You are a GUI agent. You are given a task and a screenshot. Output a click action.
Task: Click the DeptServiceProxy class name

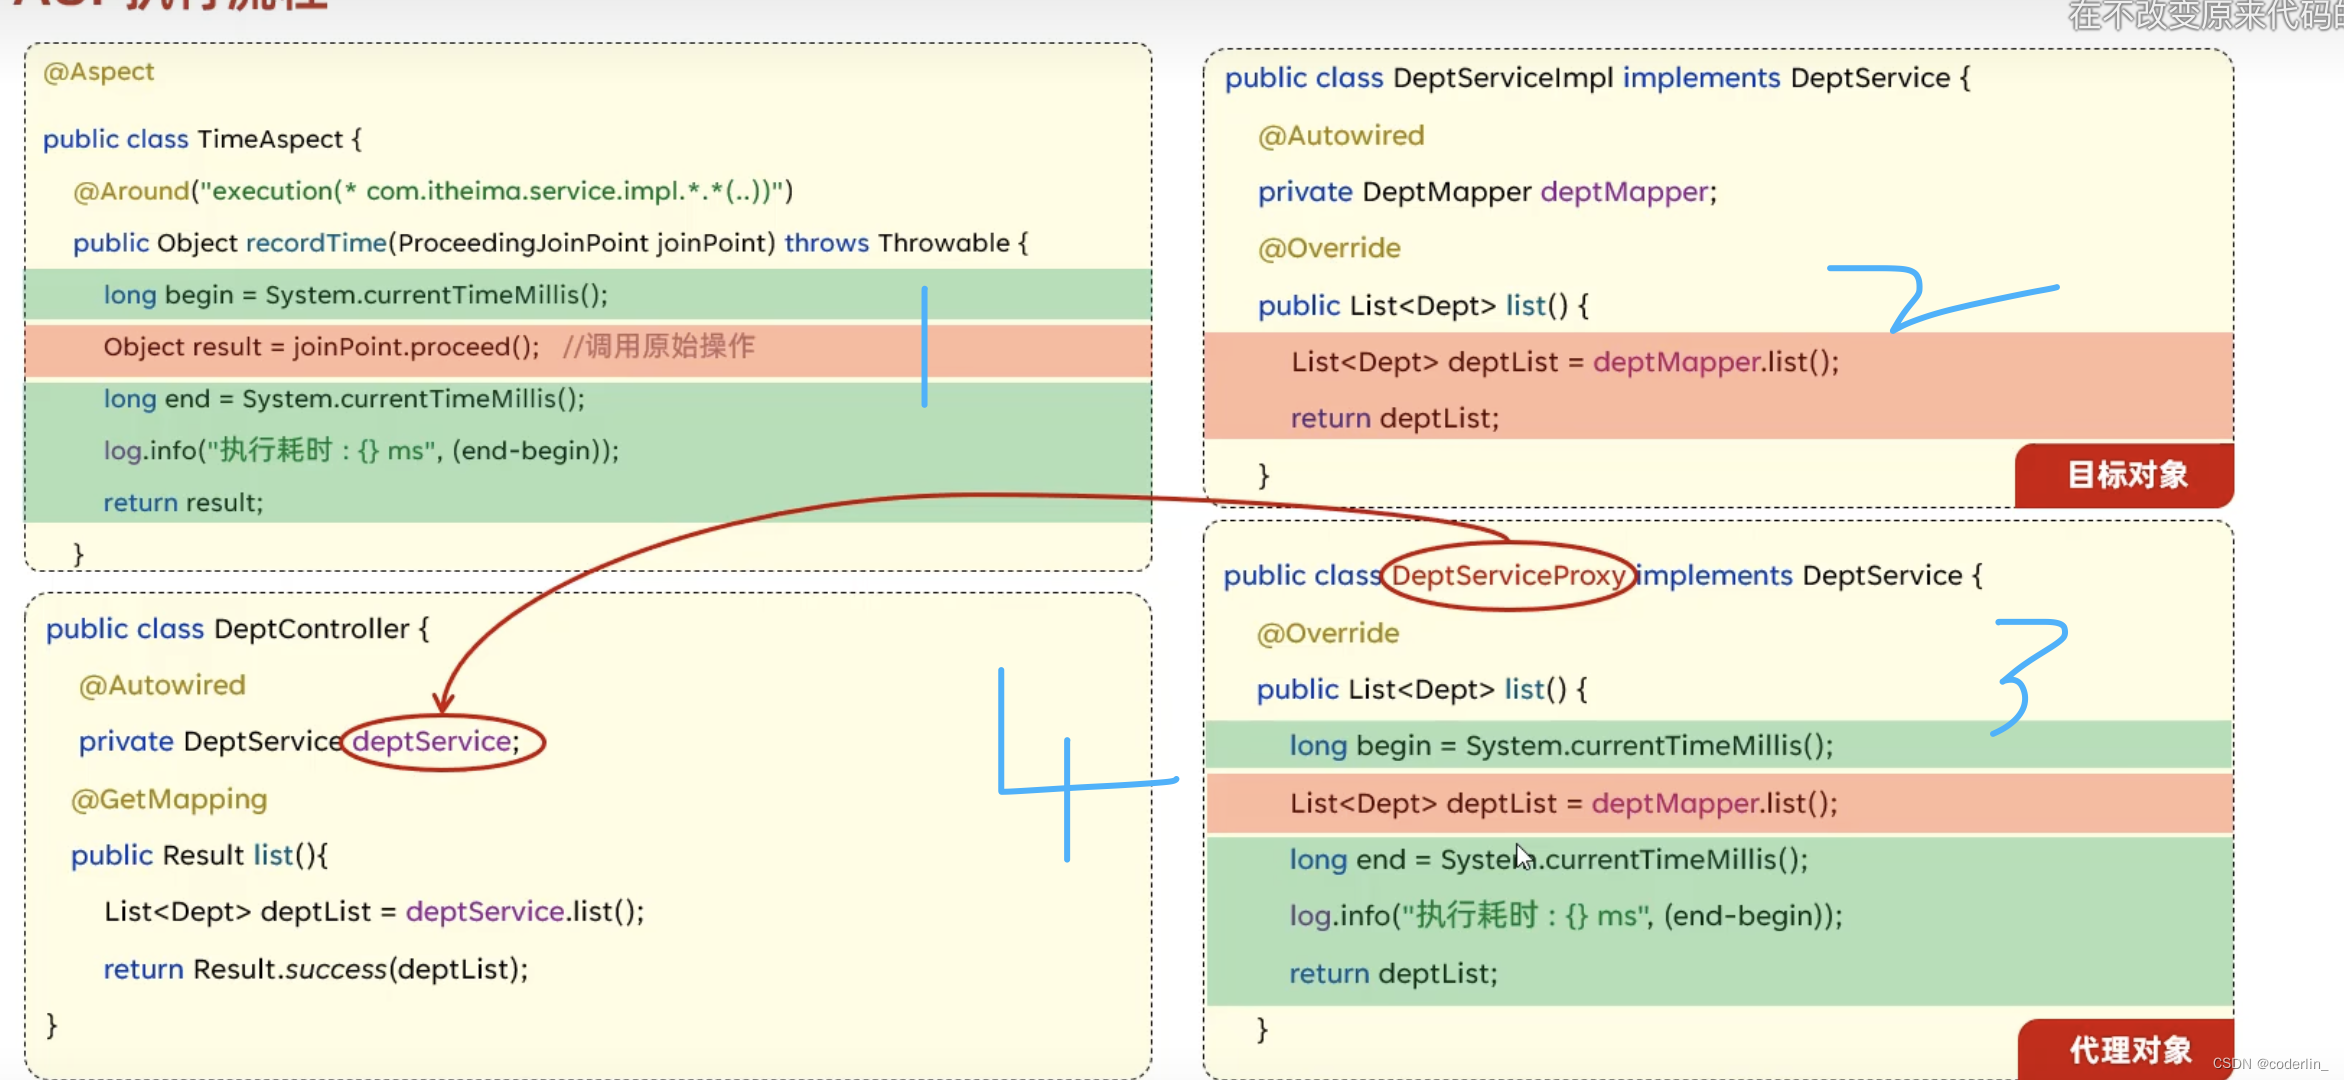tap(1508, 575)
